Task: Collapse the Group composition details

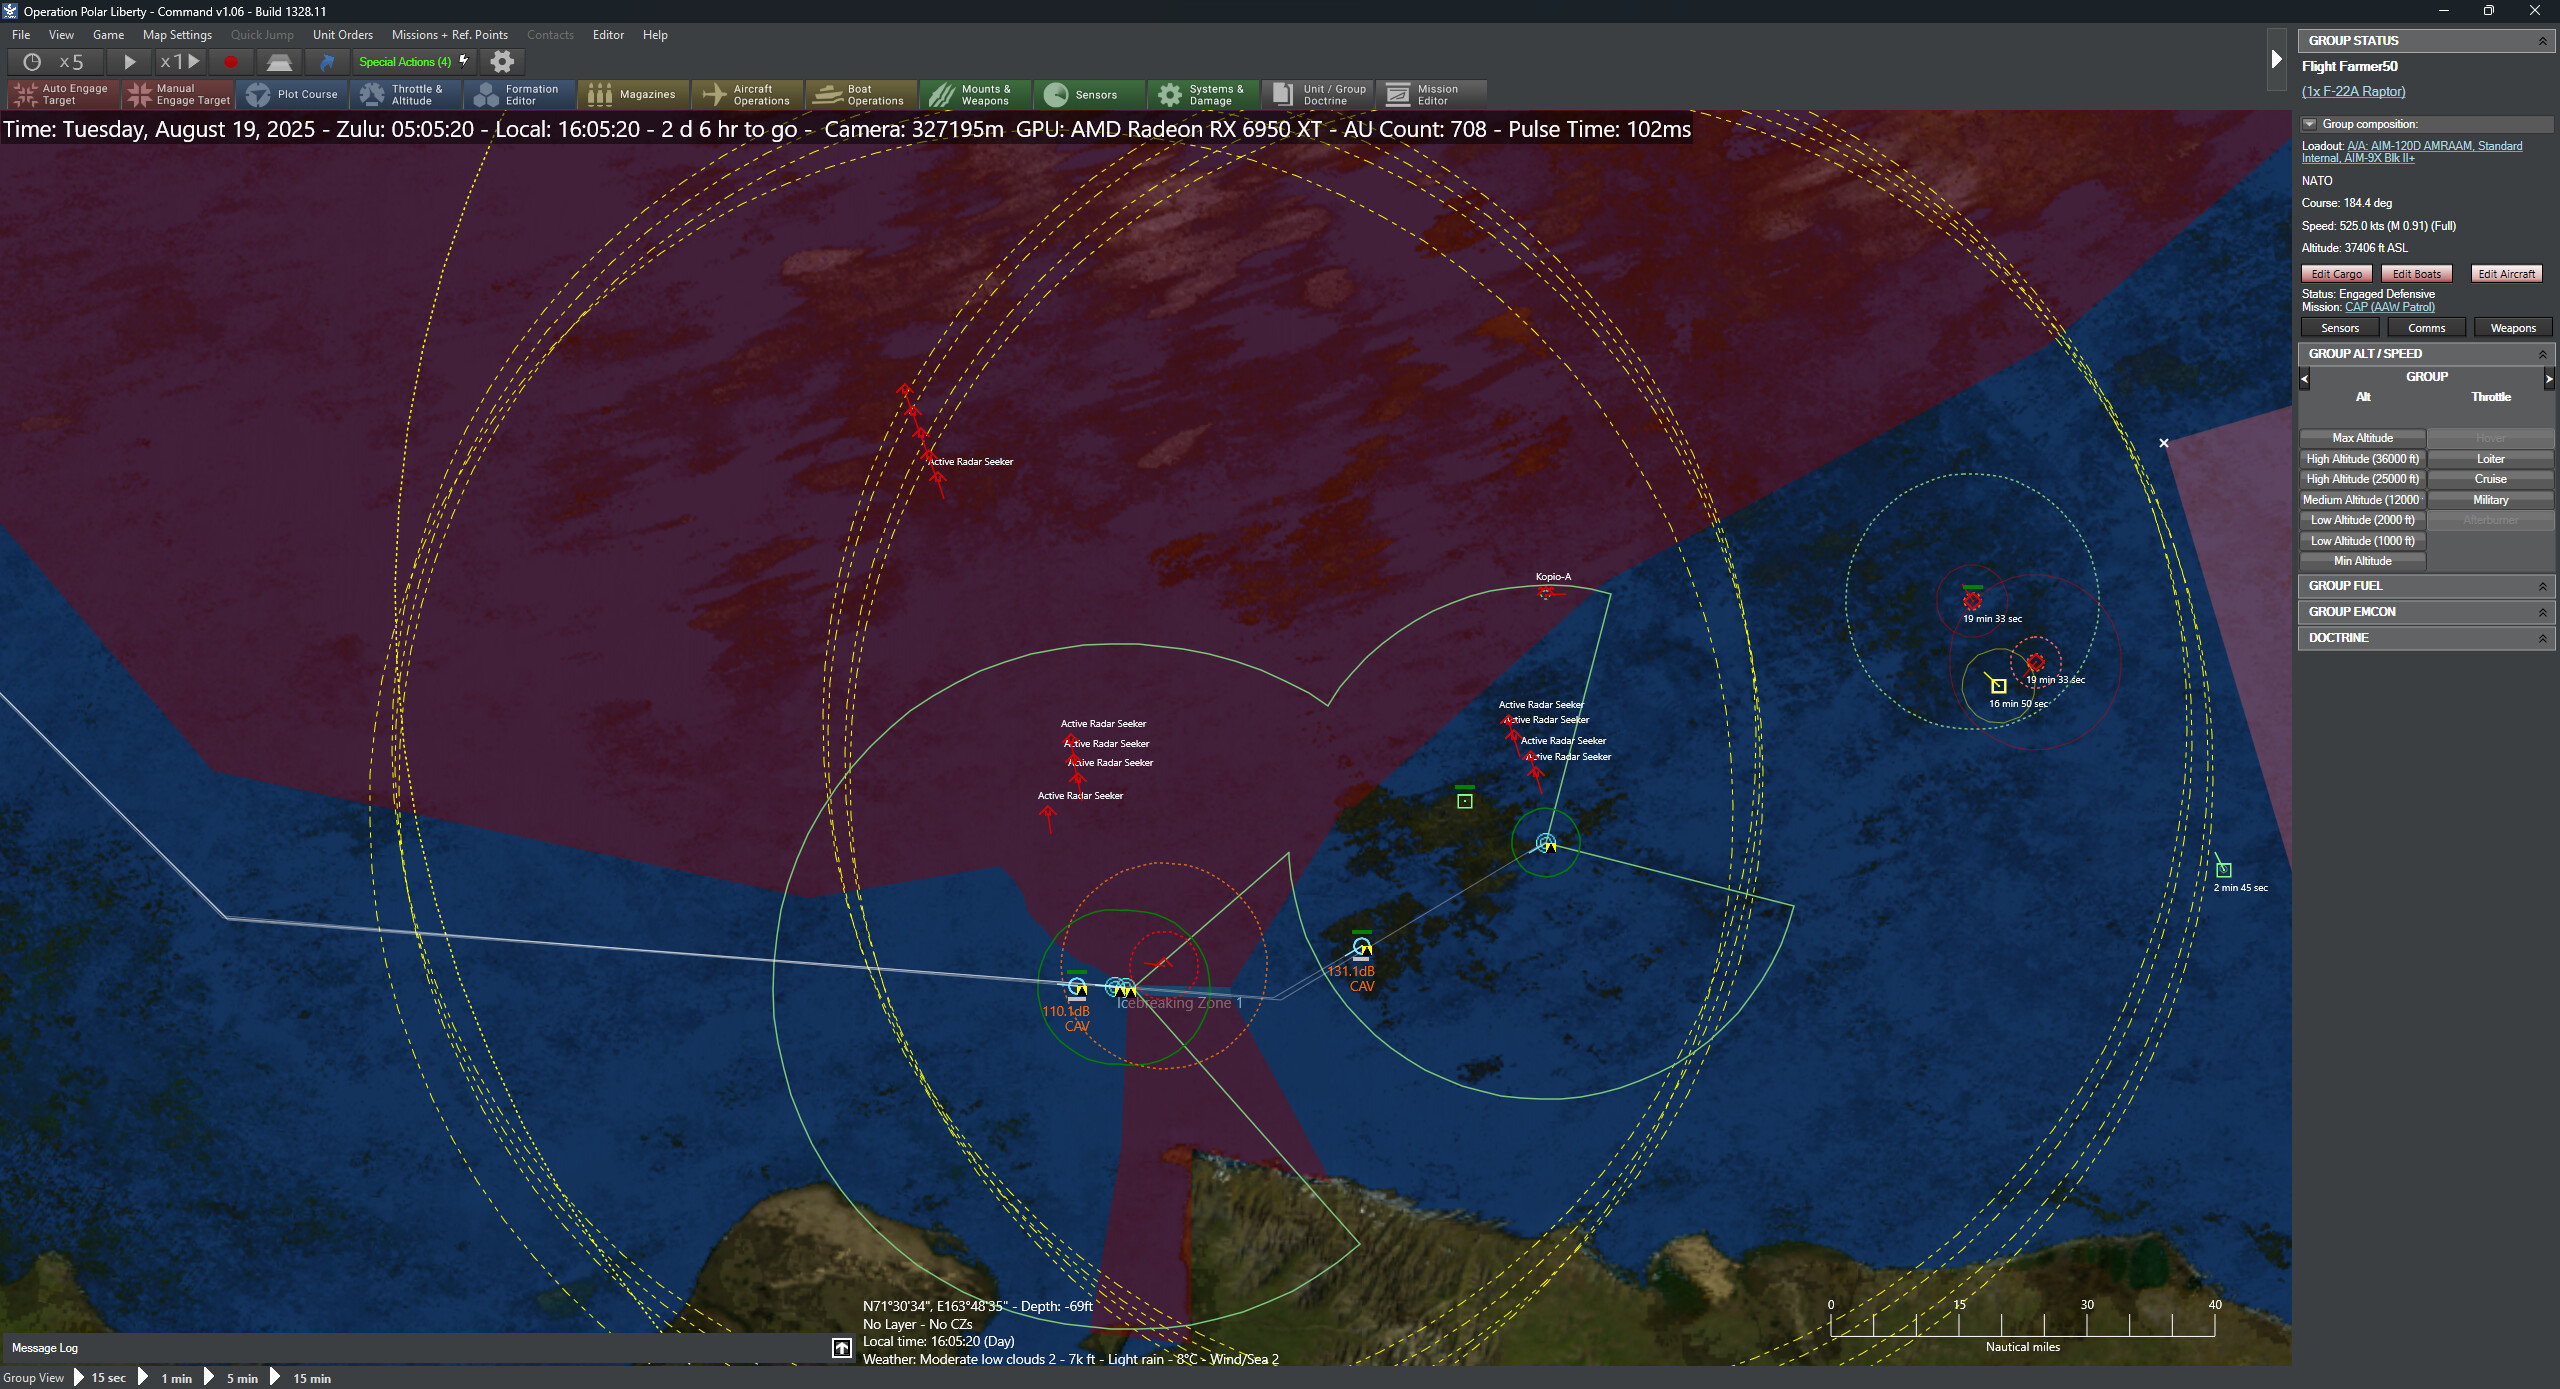Action: coord(2311,123)
